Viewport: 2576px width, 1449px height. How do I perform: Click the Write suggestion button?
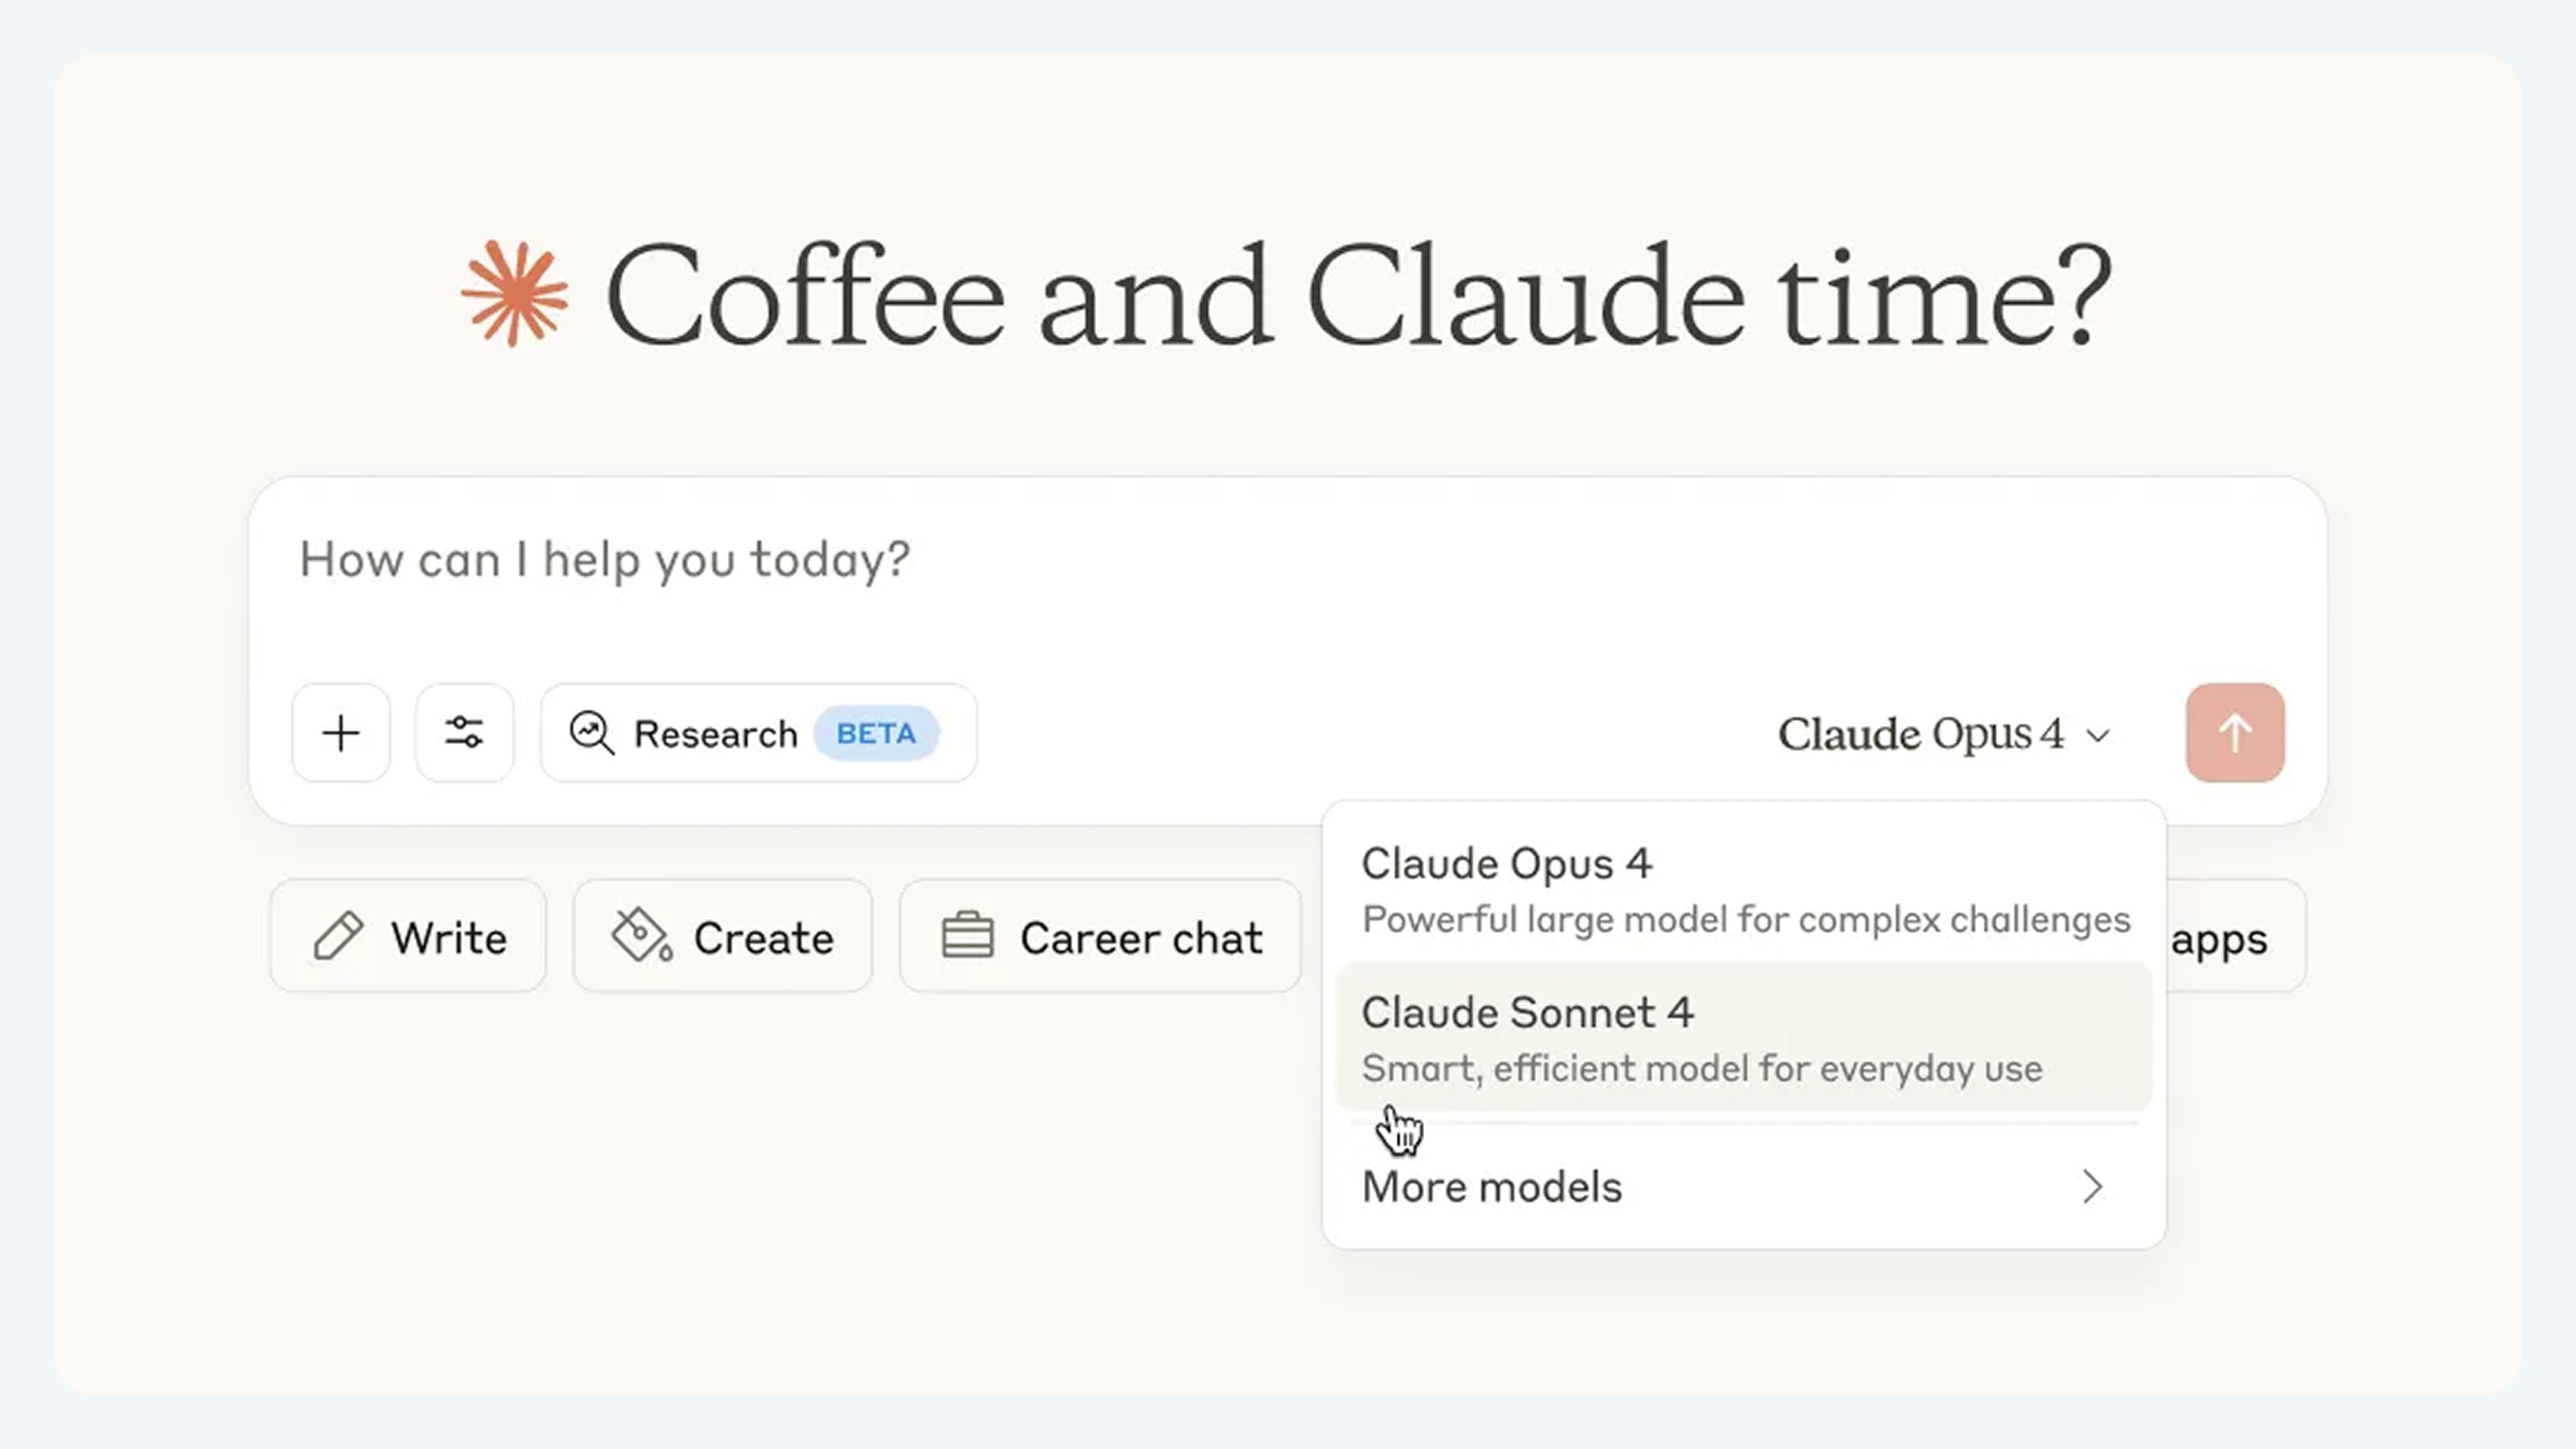click(408, 937)
